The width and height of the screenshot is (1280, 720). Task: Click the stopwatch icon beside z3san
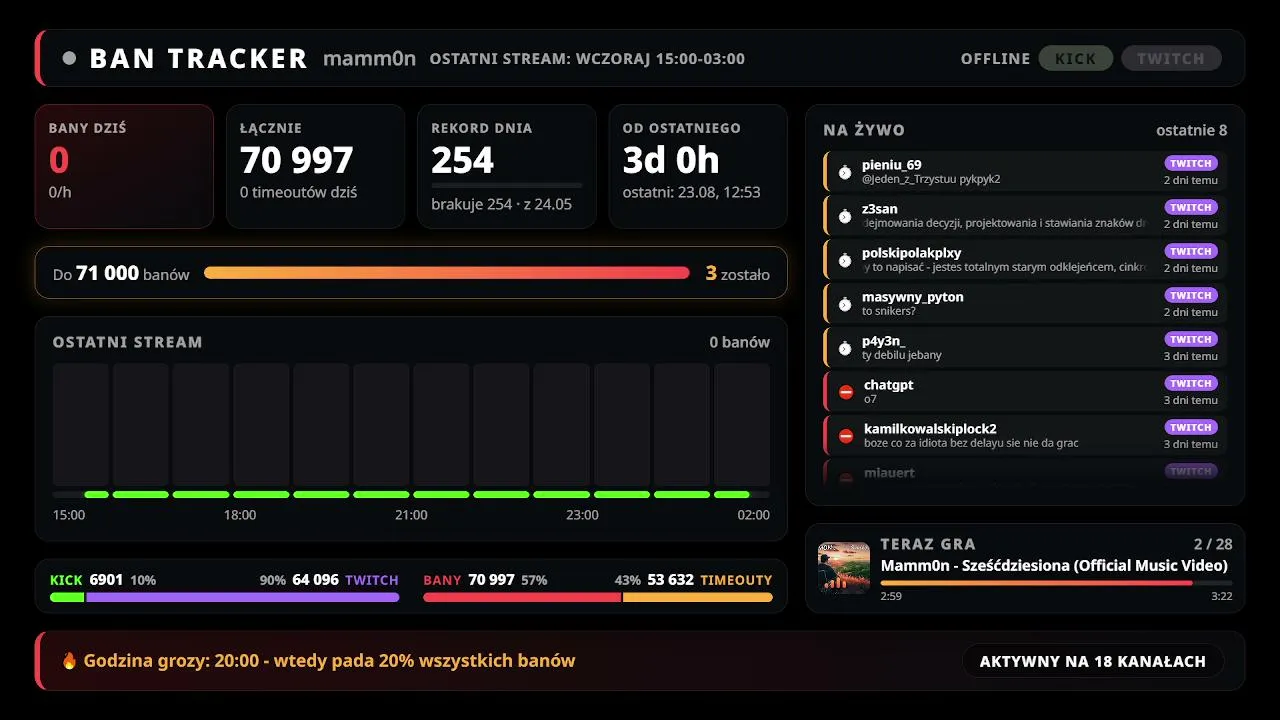tap(845, 216)
